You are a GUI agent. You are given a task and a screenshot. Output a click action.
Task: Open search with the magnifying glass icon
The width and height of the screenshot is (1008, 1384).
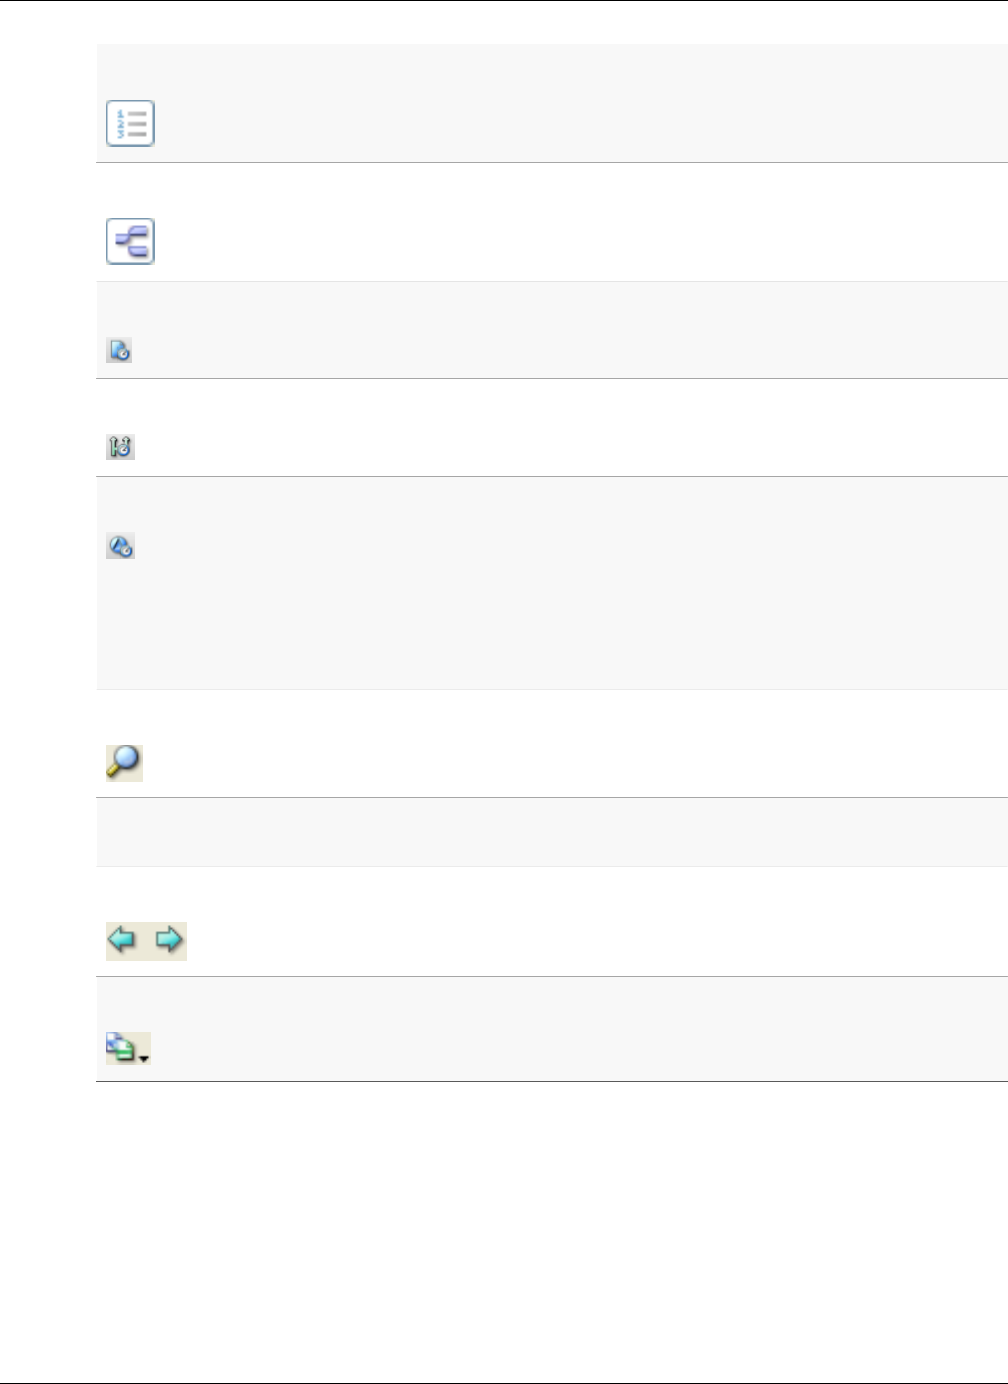pos(124,763)
